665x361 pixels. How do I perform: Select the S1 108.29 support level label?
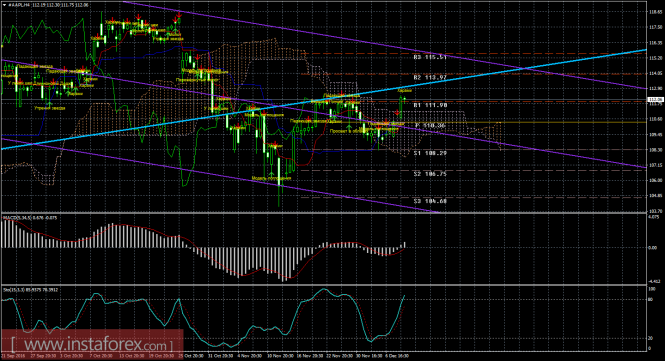pyautogui.click(x=430, y=153)
